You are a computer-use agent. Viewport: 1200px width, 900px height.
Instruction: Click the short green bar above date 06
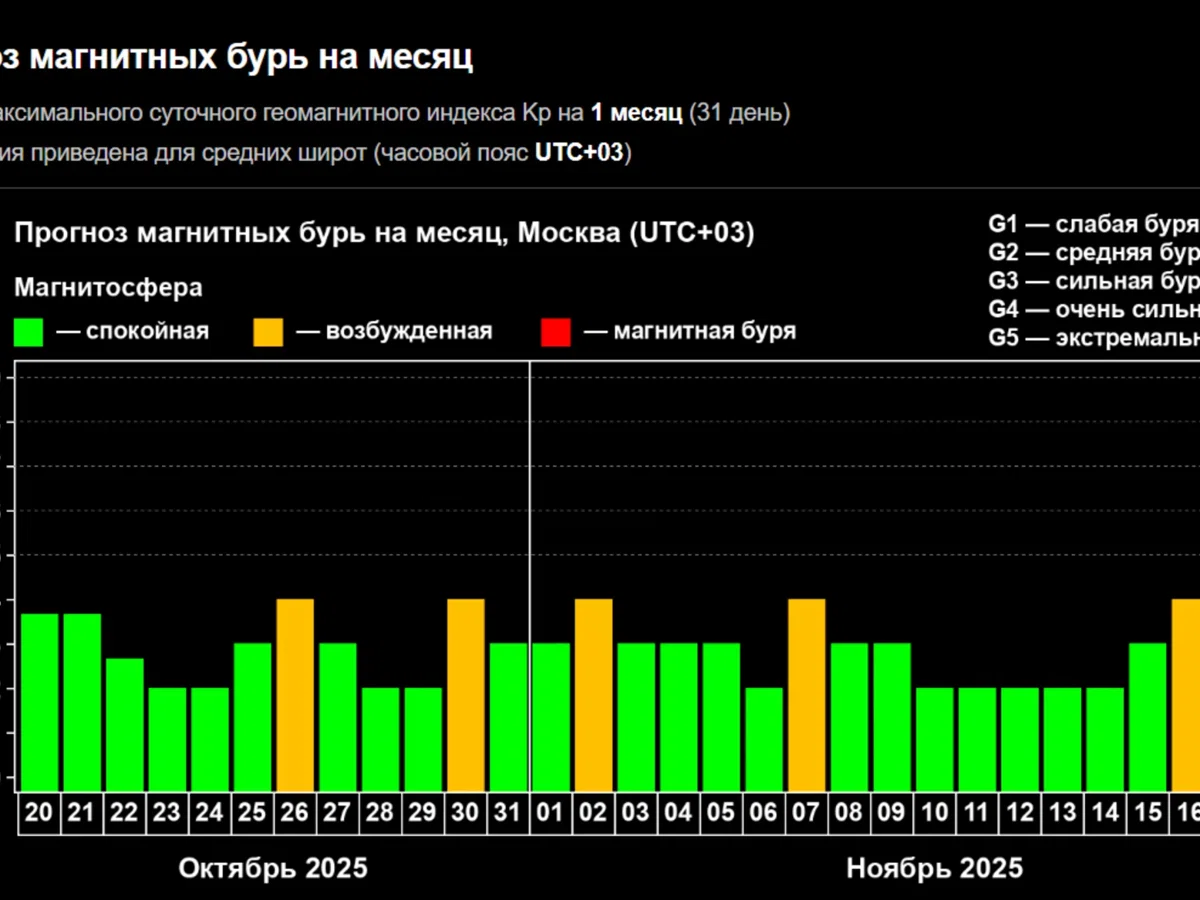pyautogui.click(x=764, y=738)
